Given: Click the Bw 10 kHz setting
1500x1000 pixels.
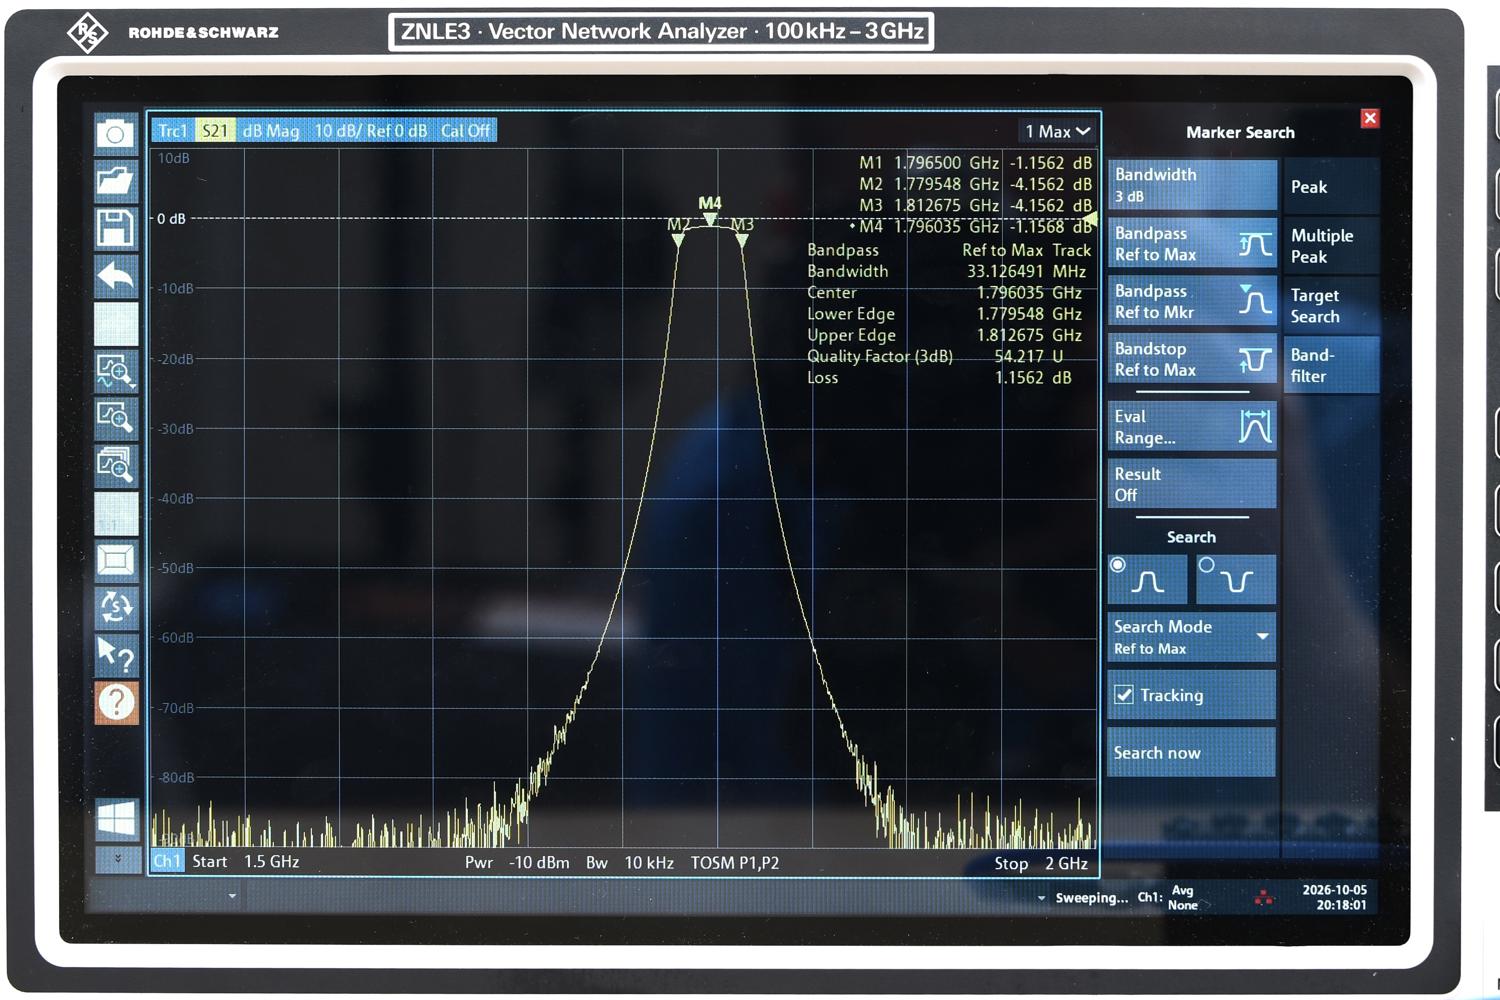Looking at the screenshot, I should click(630, 862).
